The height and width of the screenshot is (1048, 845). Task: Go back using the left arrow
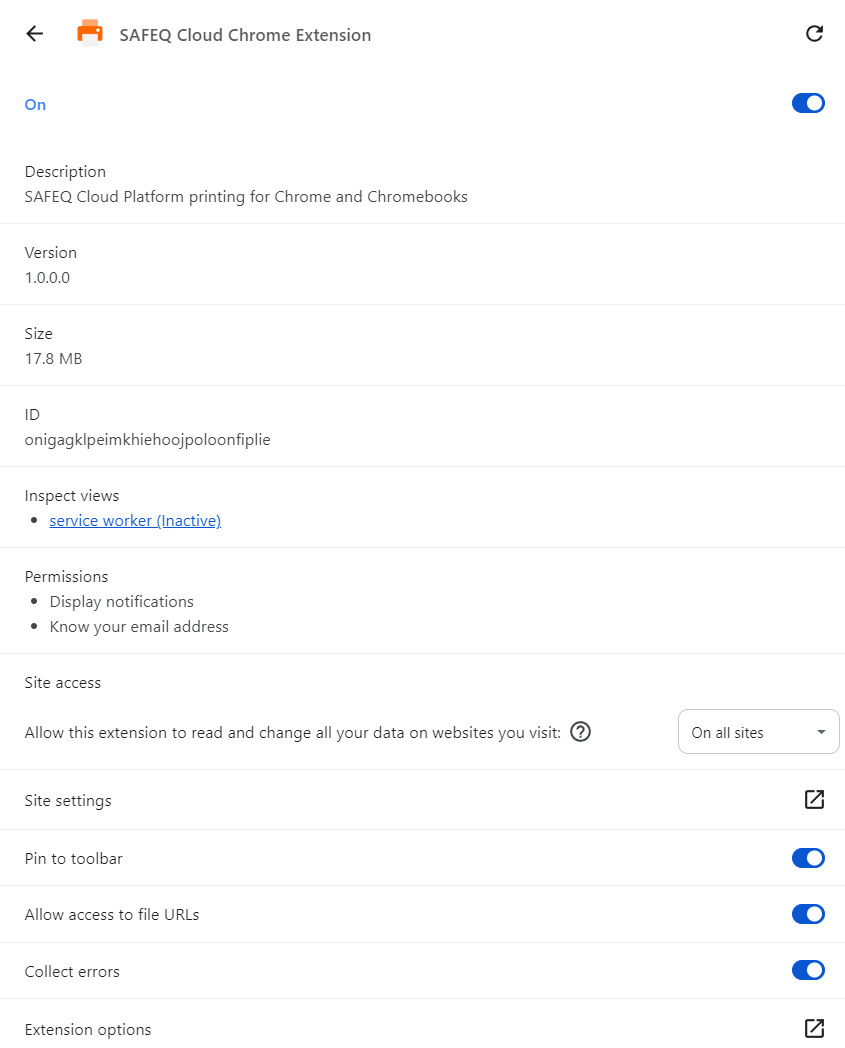tap(35, 34)
